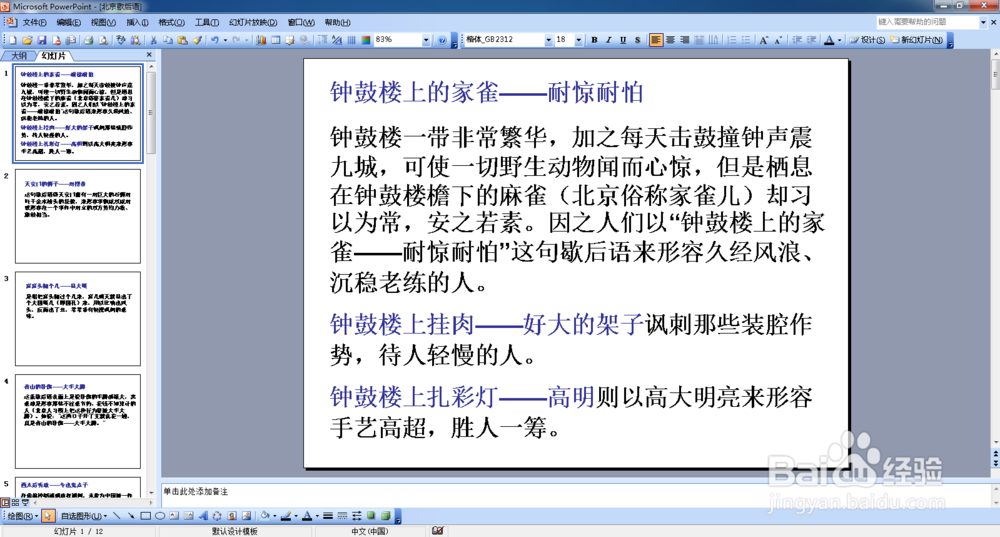Create a new blank presentation
The height and width of the screenshot is (537, 1000).
click(x=13, y=40)
